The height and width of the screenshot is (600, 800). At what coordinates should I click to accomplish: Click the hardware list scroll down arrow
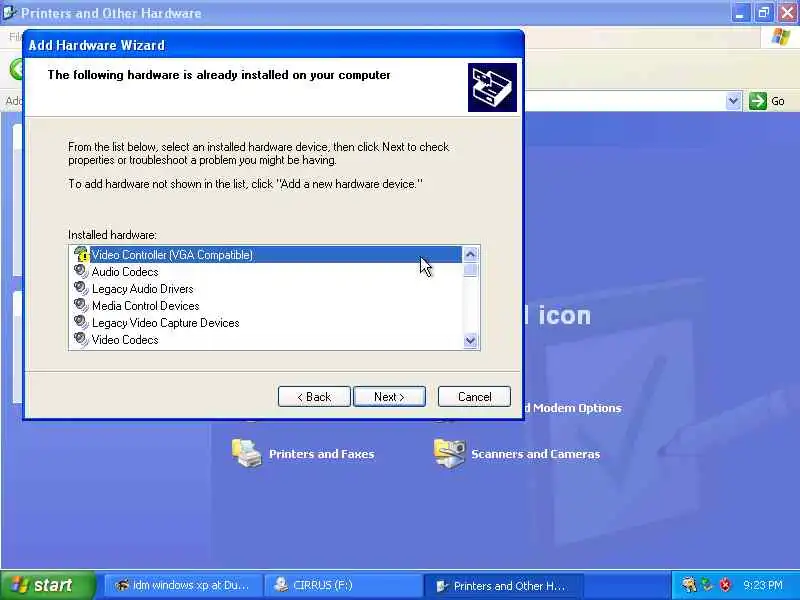[470, 341]
